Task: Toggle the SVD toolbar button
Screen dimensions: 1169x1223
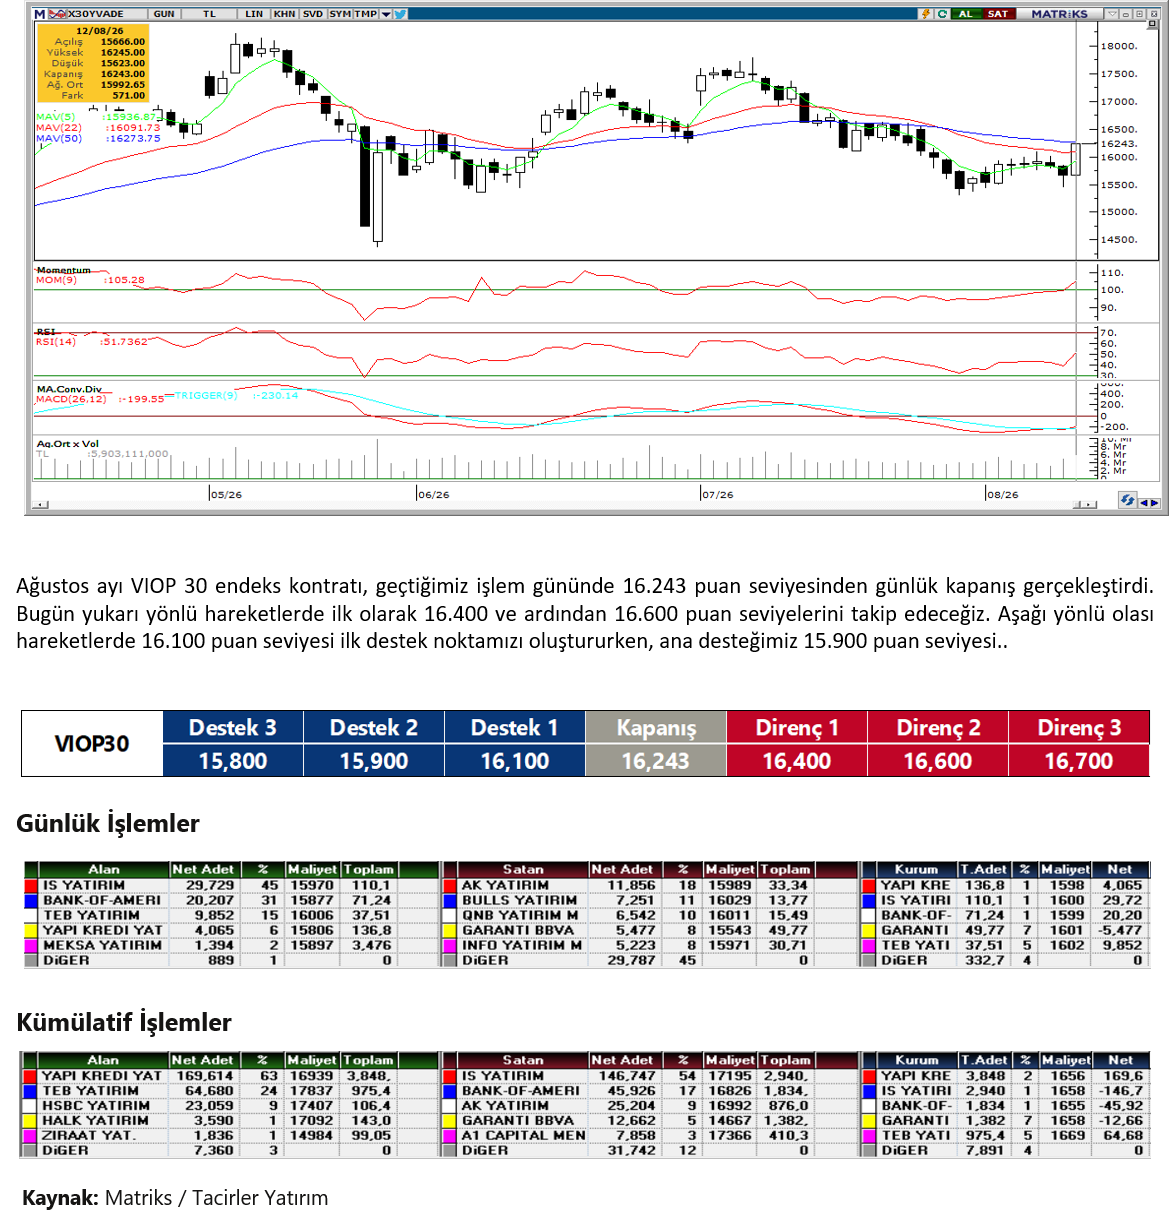Action: [x=312, y=14]
